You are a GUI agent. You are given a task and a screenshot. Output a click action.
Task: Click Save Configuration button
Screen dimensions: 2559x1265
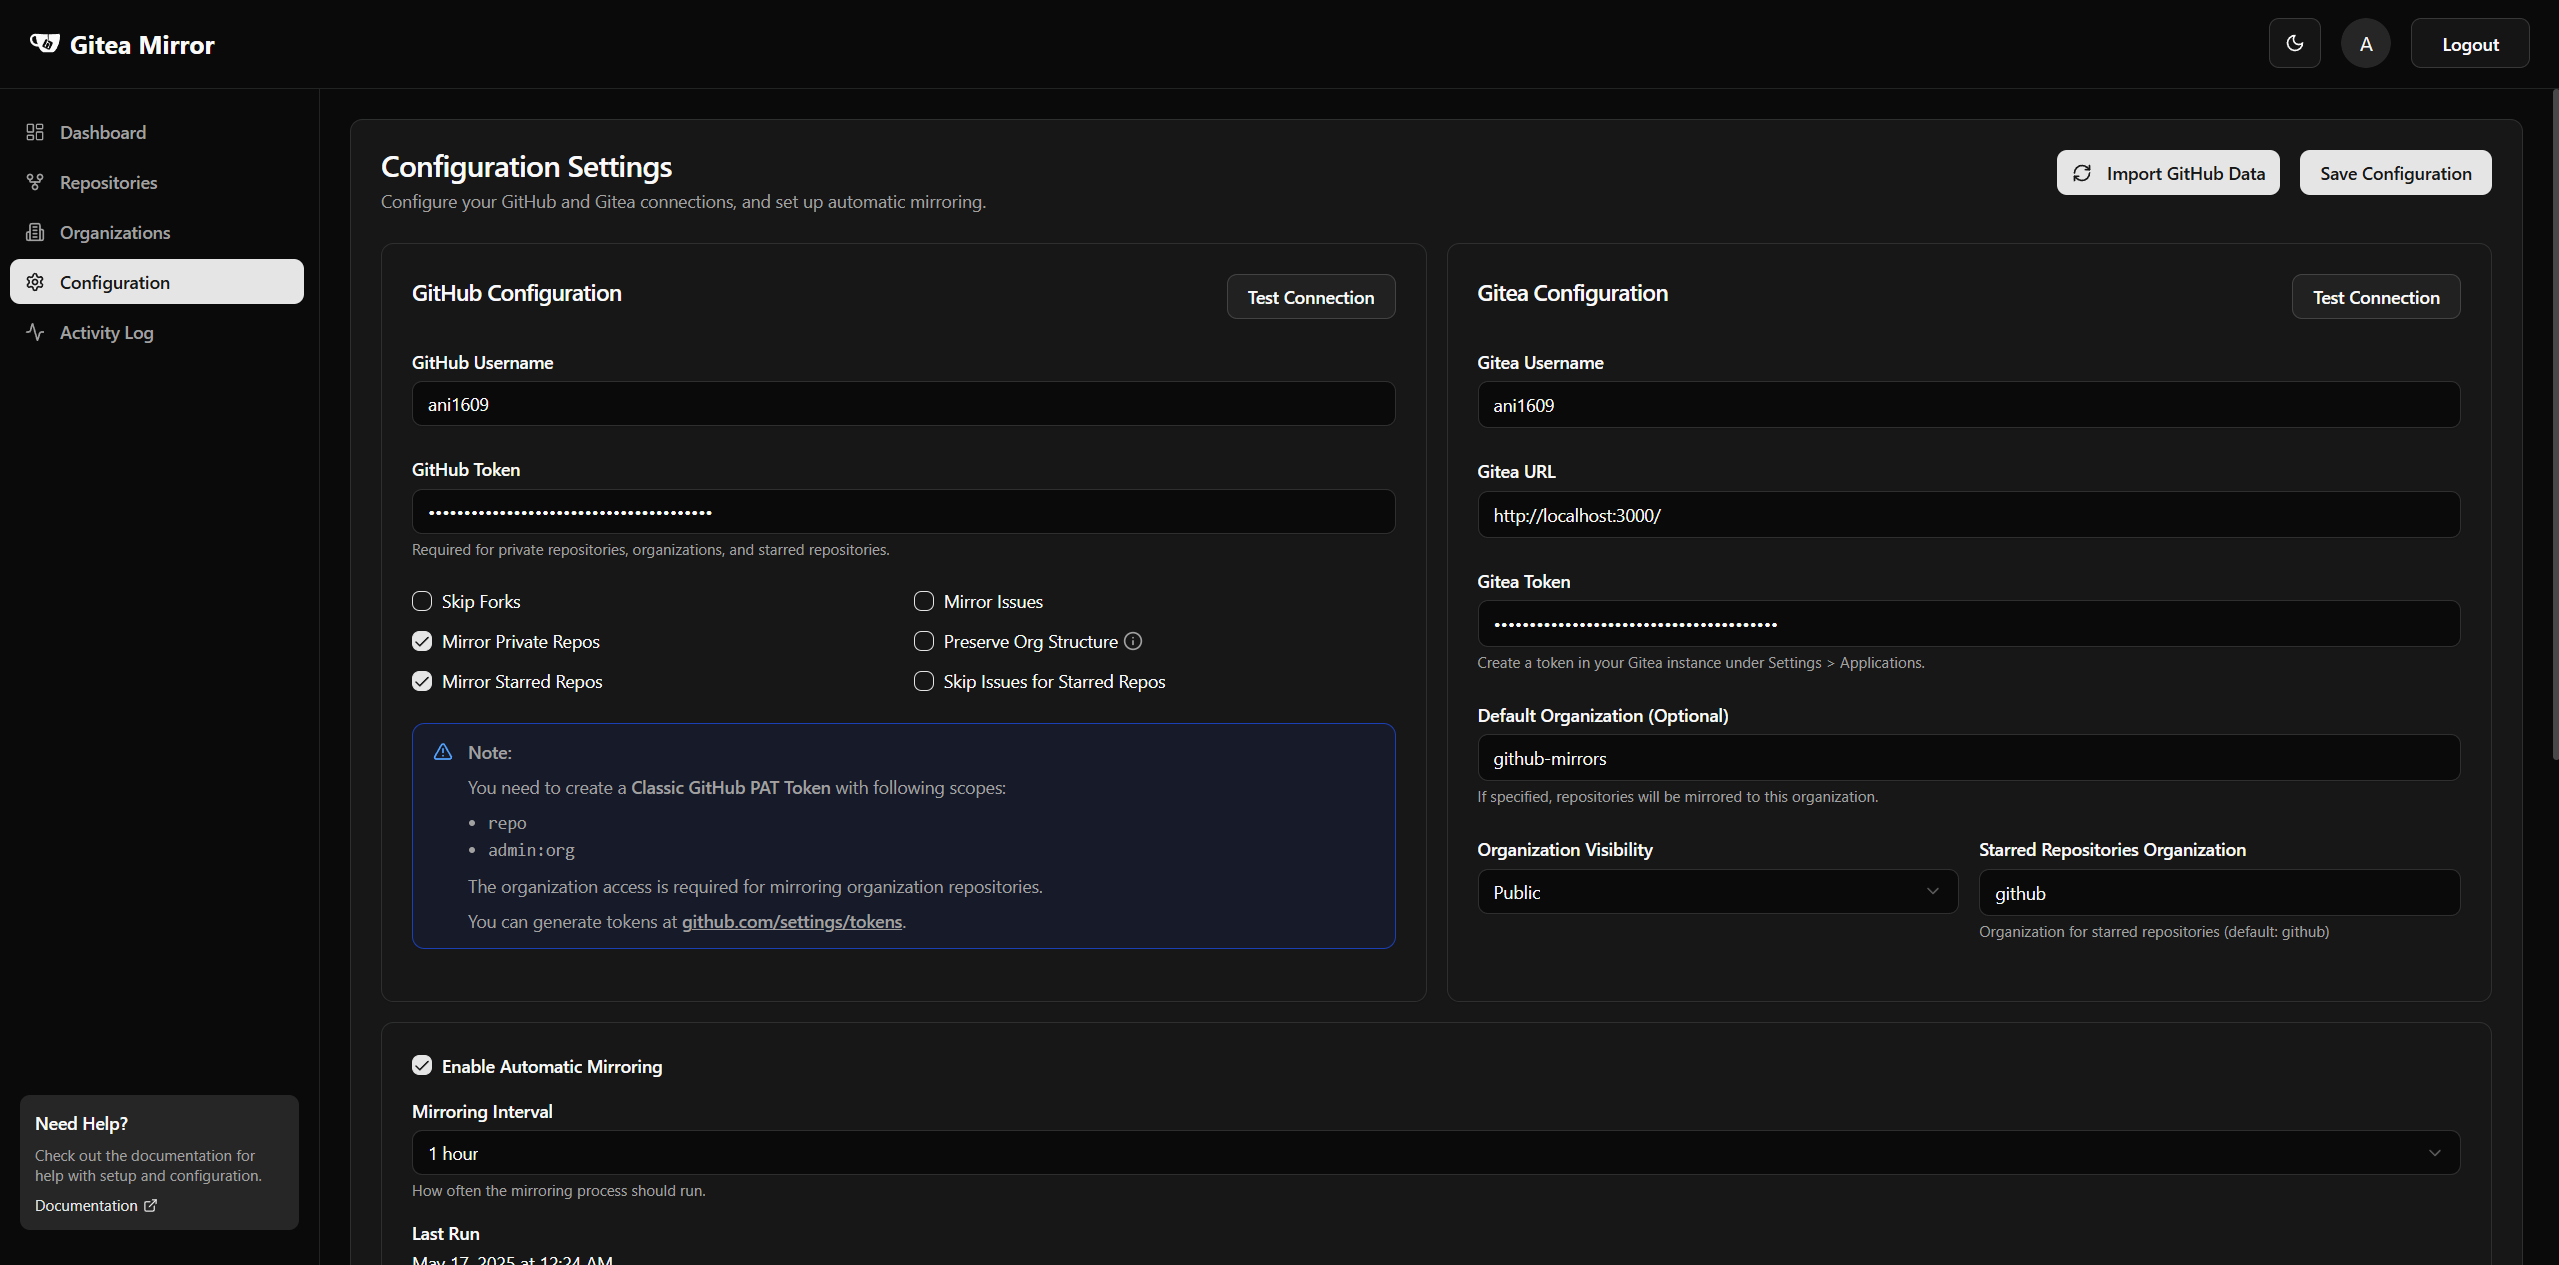[2395, 173]
